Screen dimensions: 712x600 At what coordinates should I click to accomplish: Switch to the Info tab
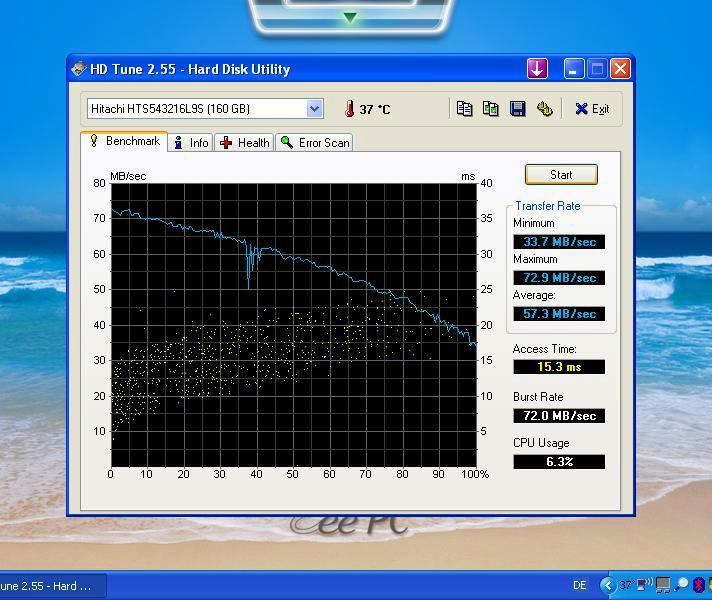191,143
